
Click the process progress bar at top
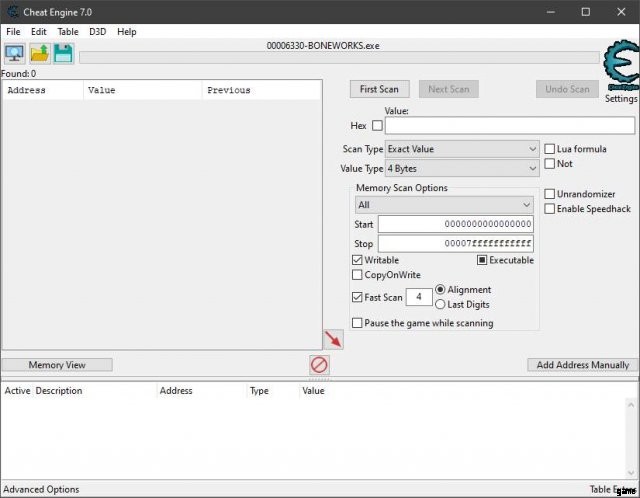pyautogui.click(x=340, y=57)
